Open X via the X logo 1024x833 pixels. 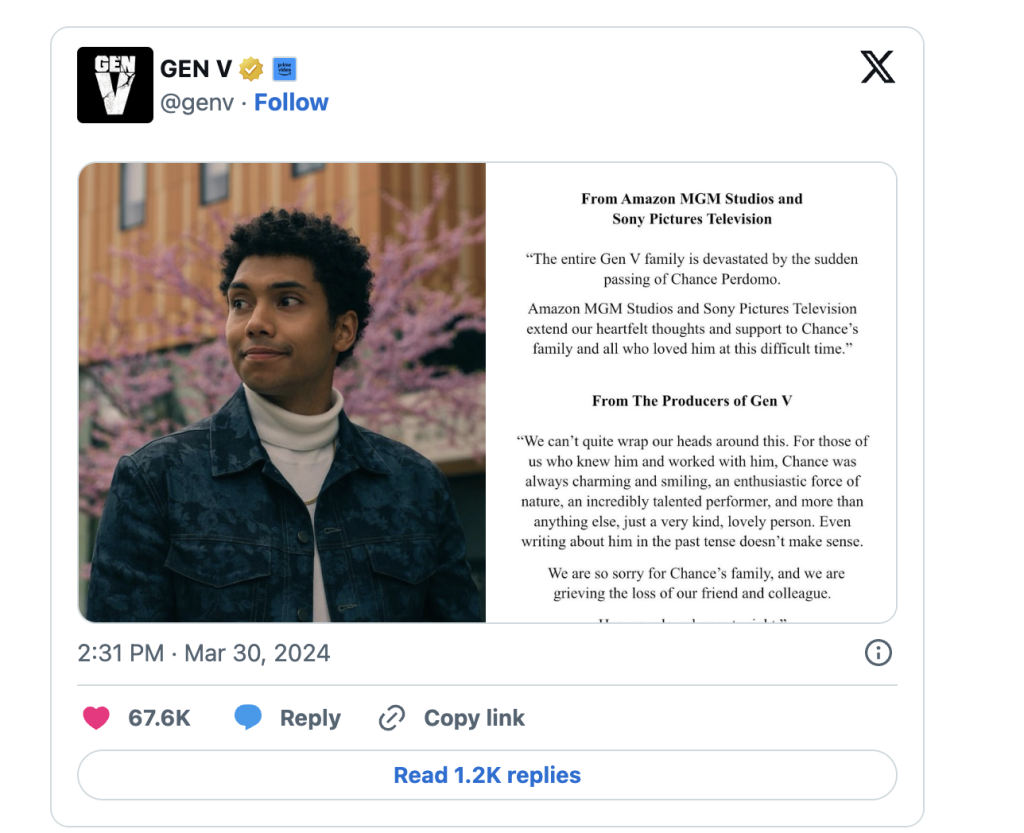click(877, 67)
